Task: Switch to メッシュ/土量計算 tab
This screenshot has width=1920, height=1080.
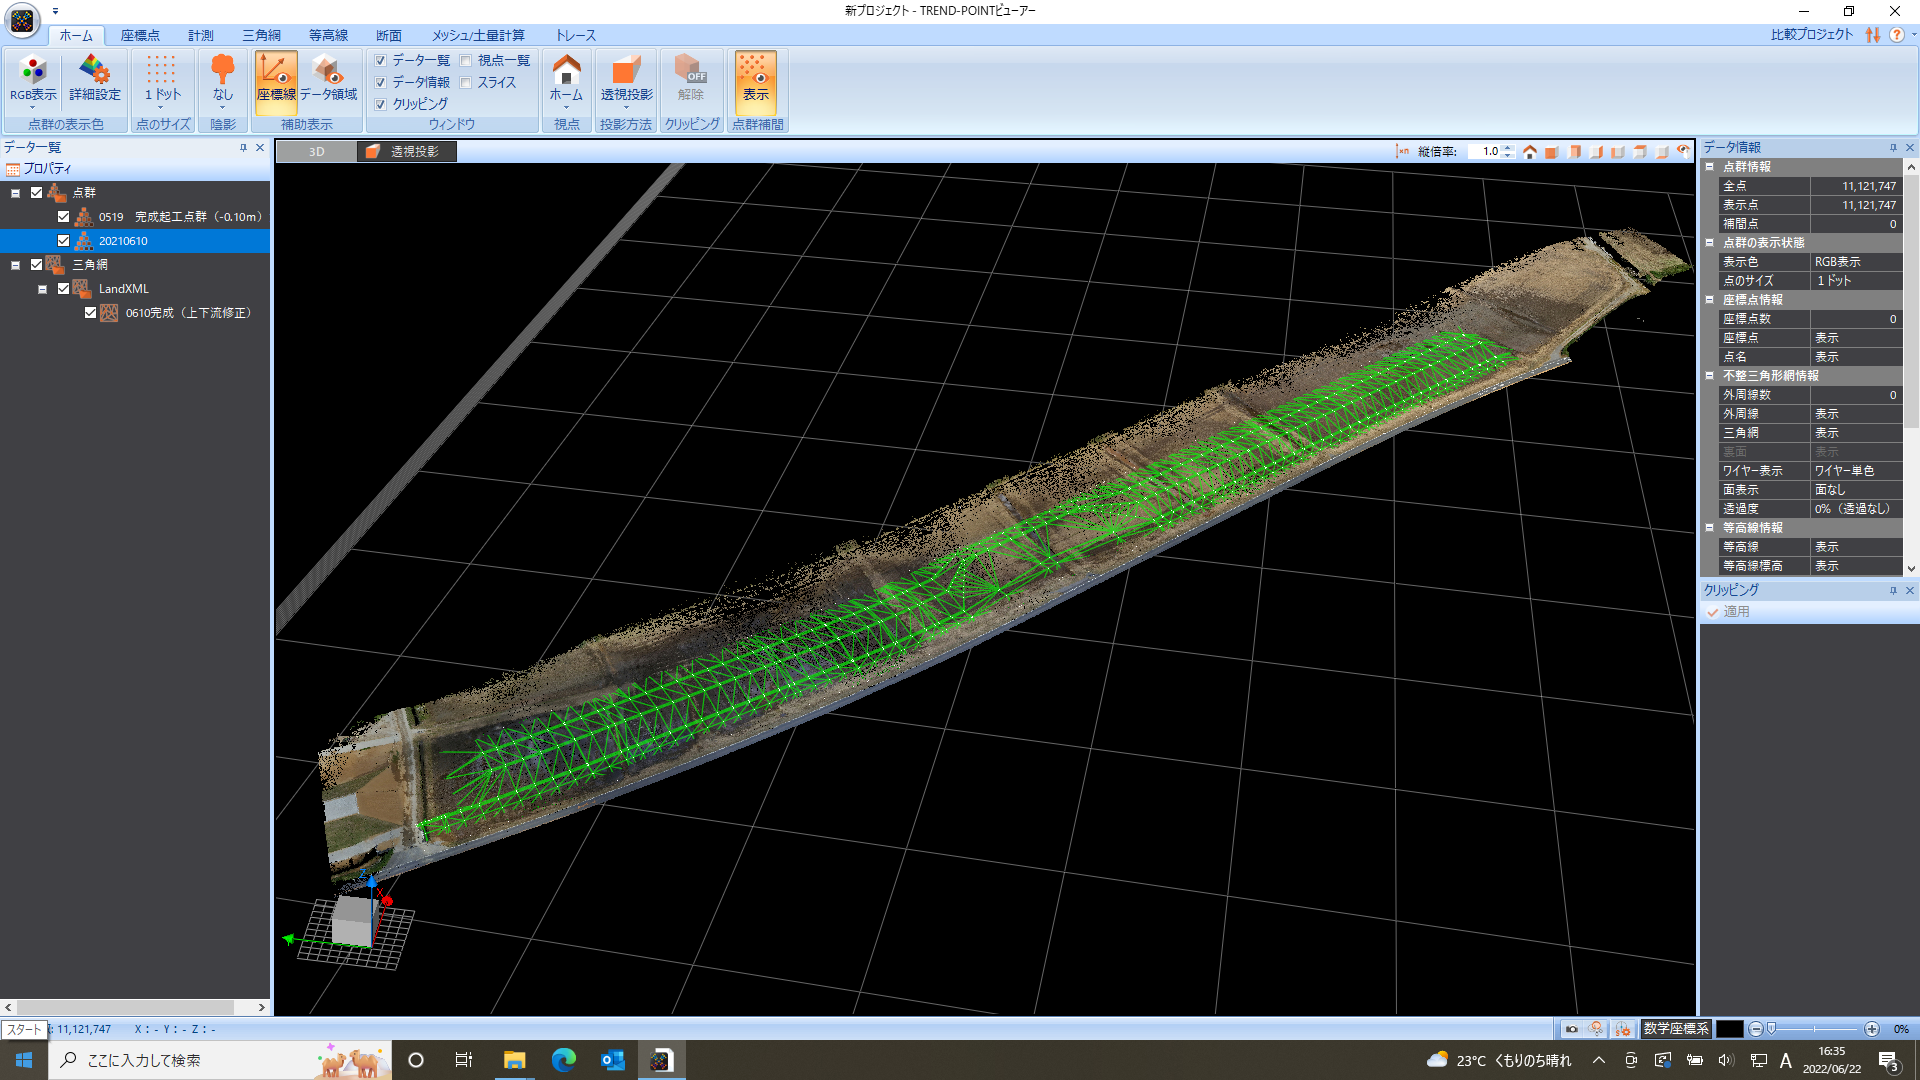Action: tap(478, 35)
